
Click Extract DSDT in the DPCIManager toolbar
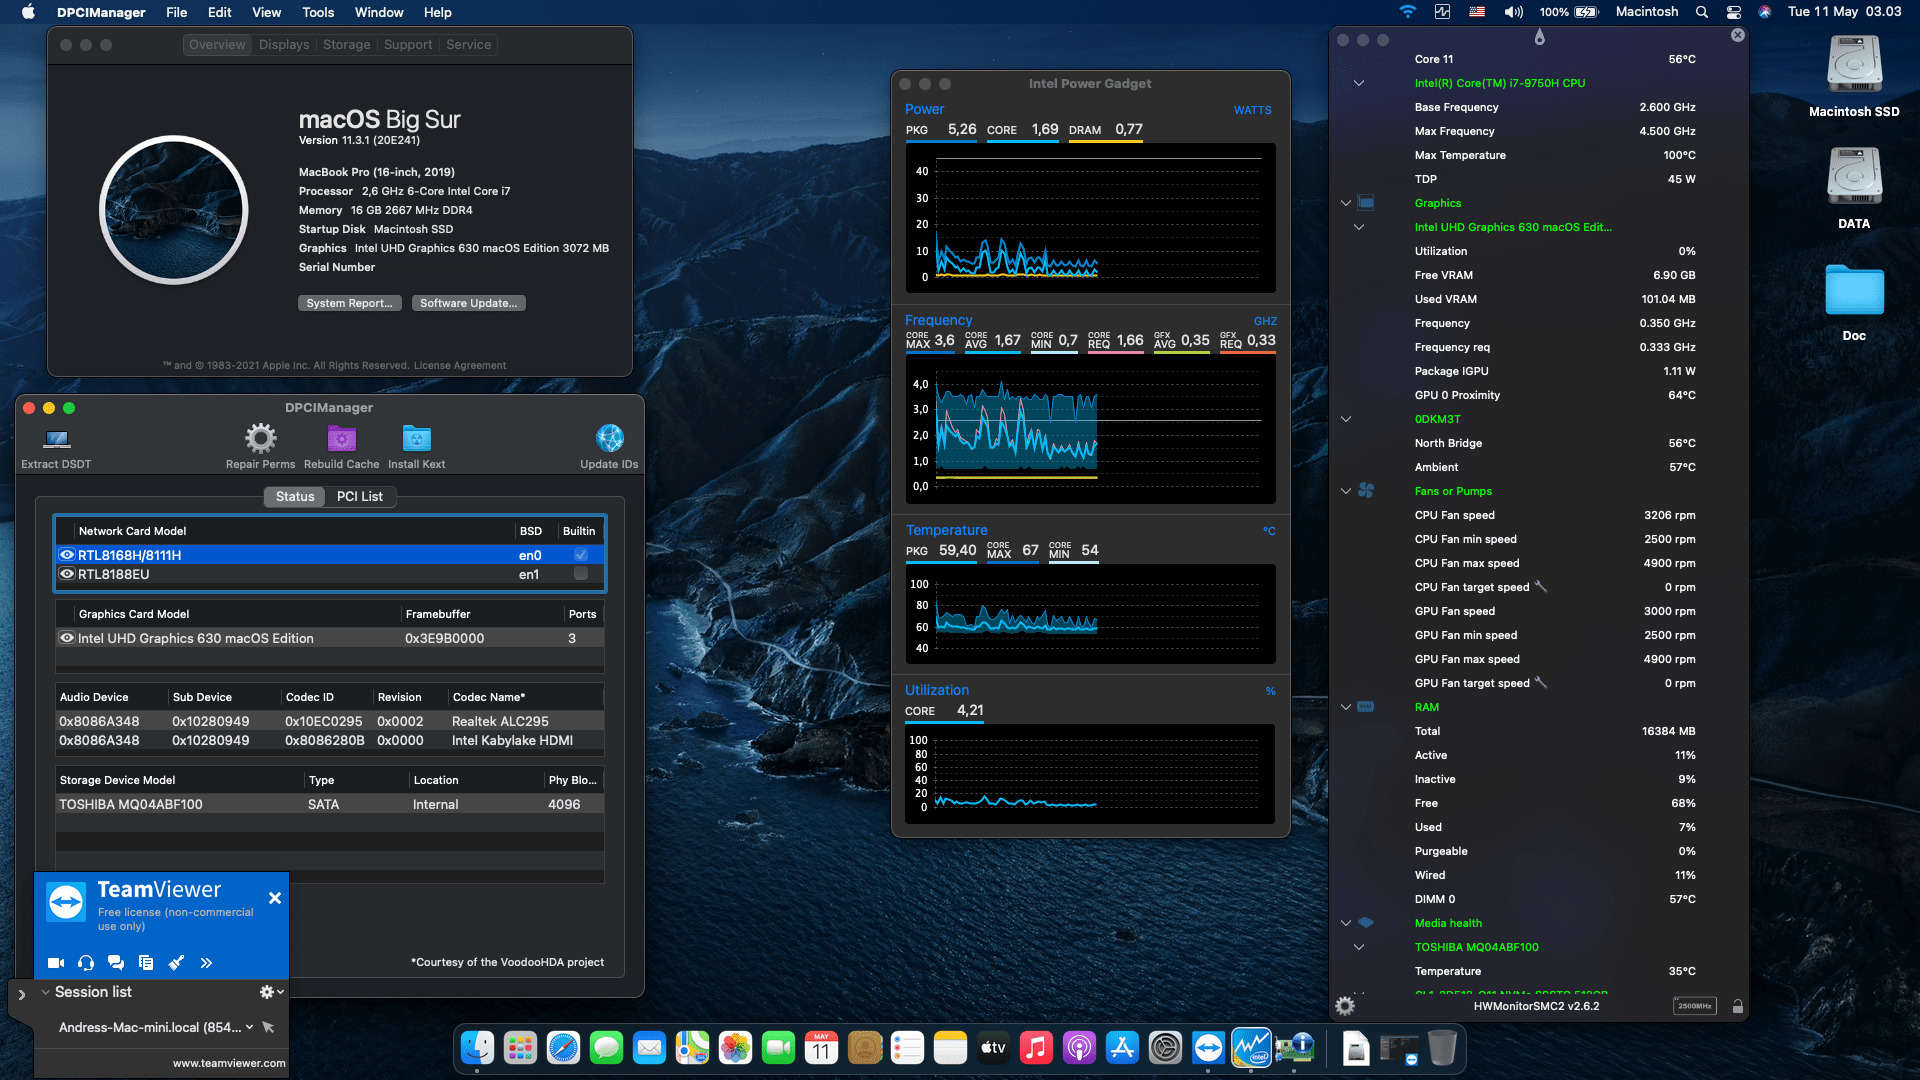point(56,446)
